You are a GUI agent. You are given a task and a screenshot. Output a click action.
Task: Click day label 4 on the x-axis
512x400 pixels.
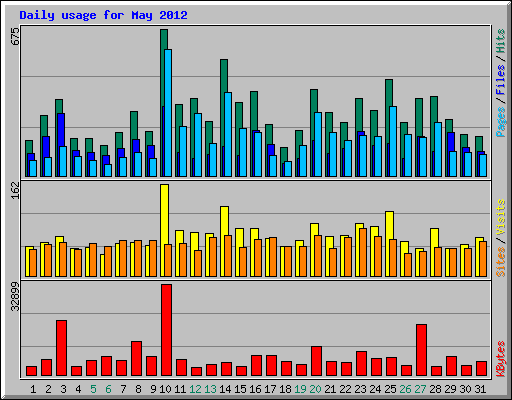coord(78,389)
